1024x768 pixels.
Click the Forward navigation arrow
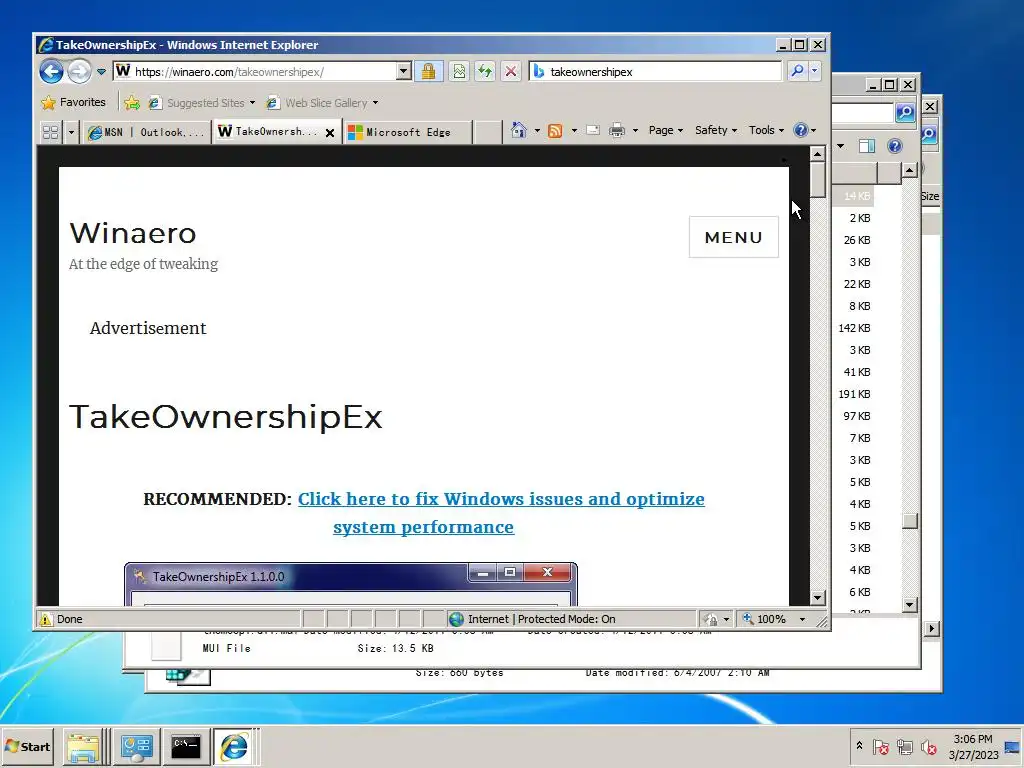pos(80,71)
